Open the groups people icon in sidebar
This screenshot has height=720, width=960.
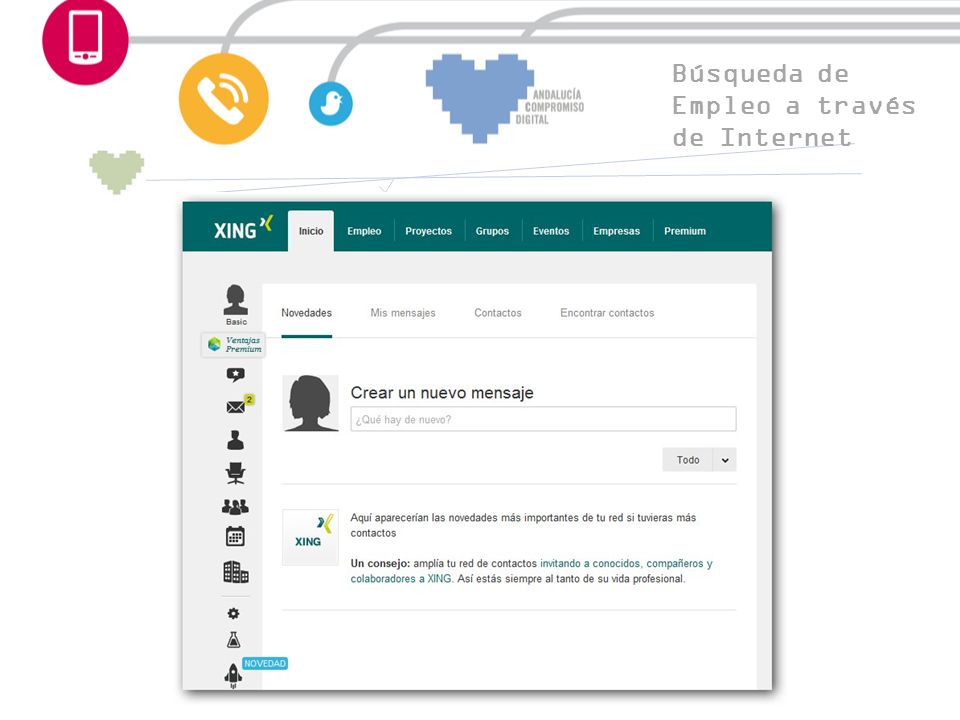(235, 506)
